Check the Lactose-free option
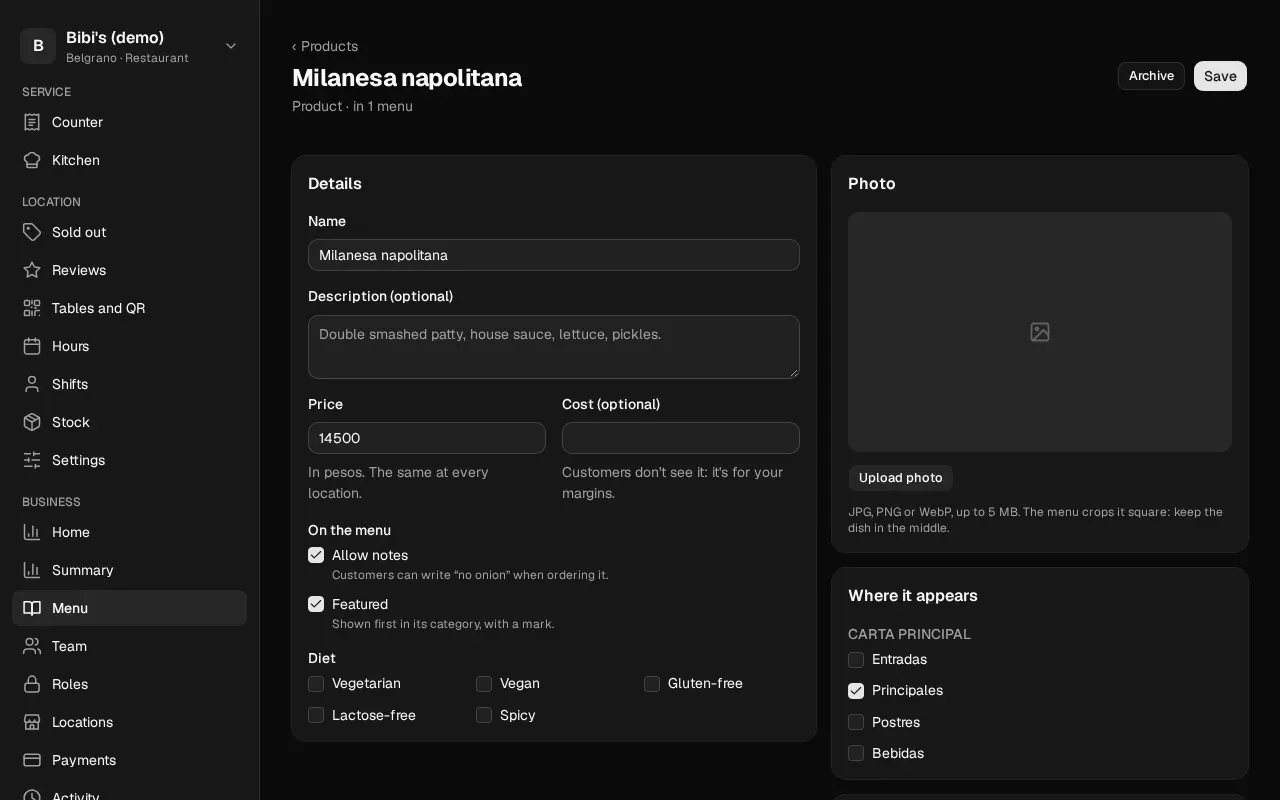This screenshot has height=800, width=1280. click(316, 715)
